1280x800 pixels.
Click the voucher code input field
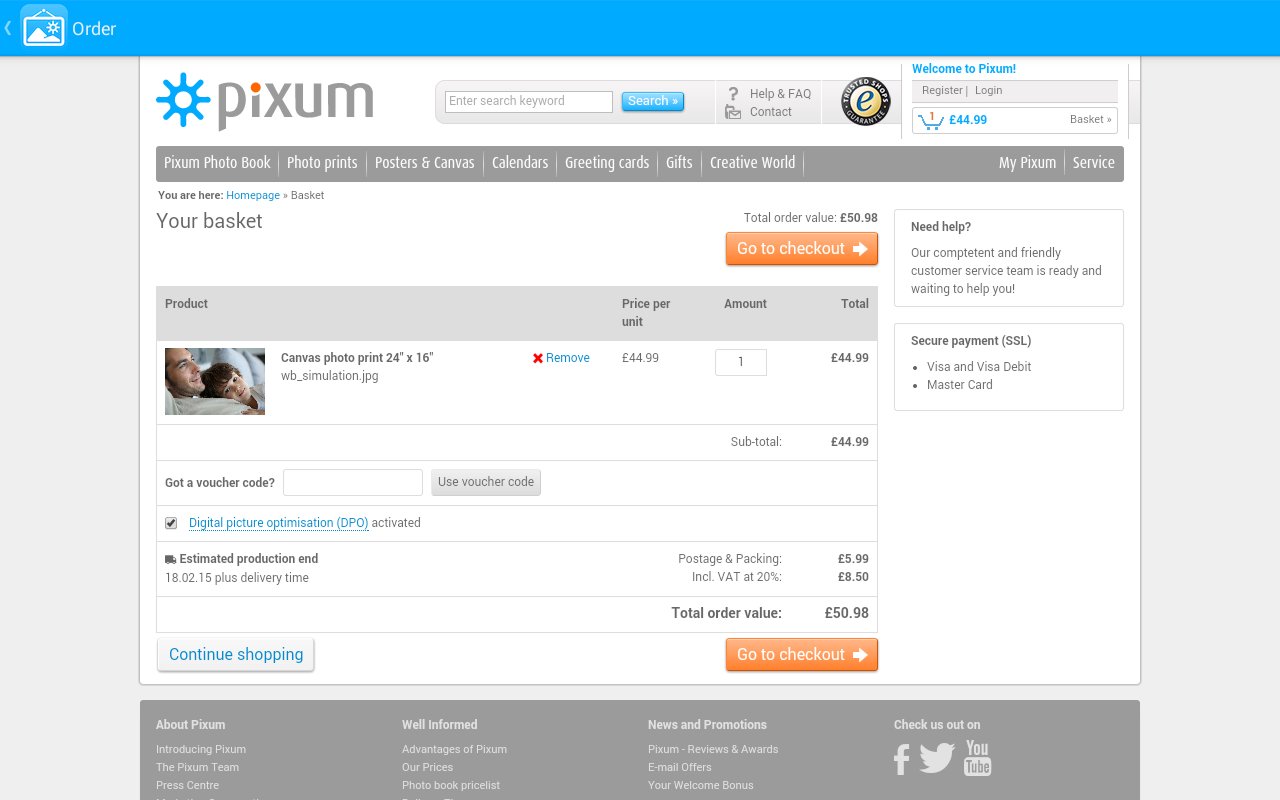click(x=353, y=482)
